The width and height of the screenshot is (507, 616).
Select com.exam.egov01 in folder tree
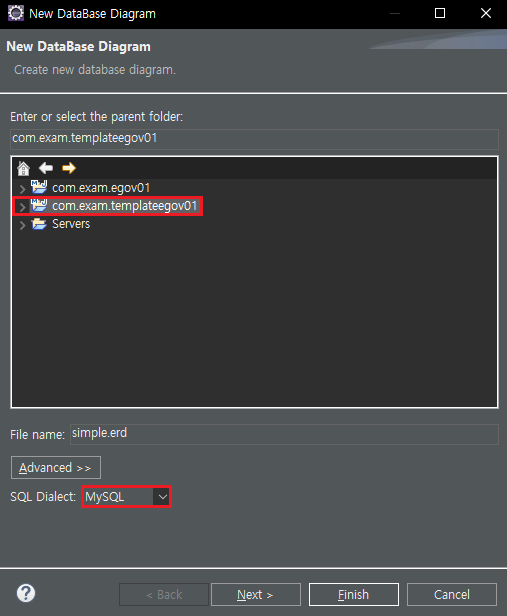(x=101, y=188)
